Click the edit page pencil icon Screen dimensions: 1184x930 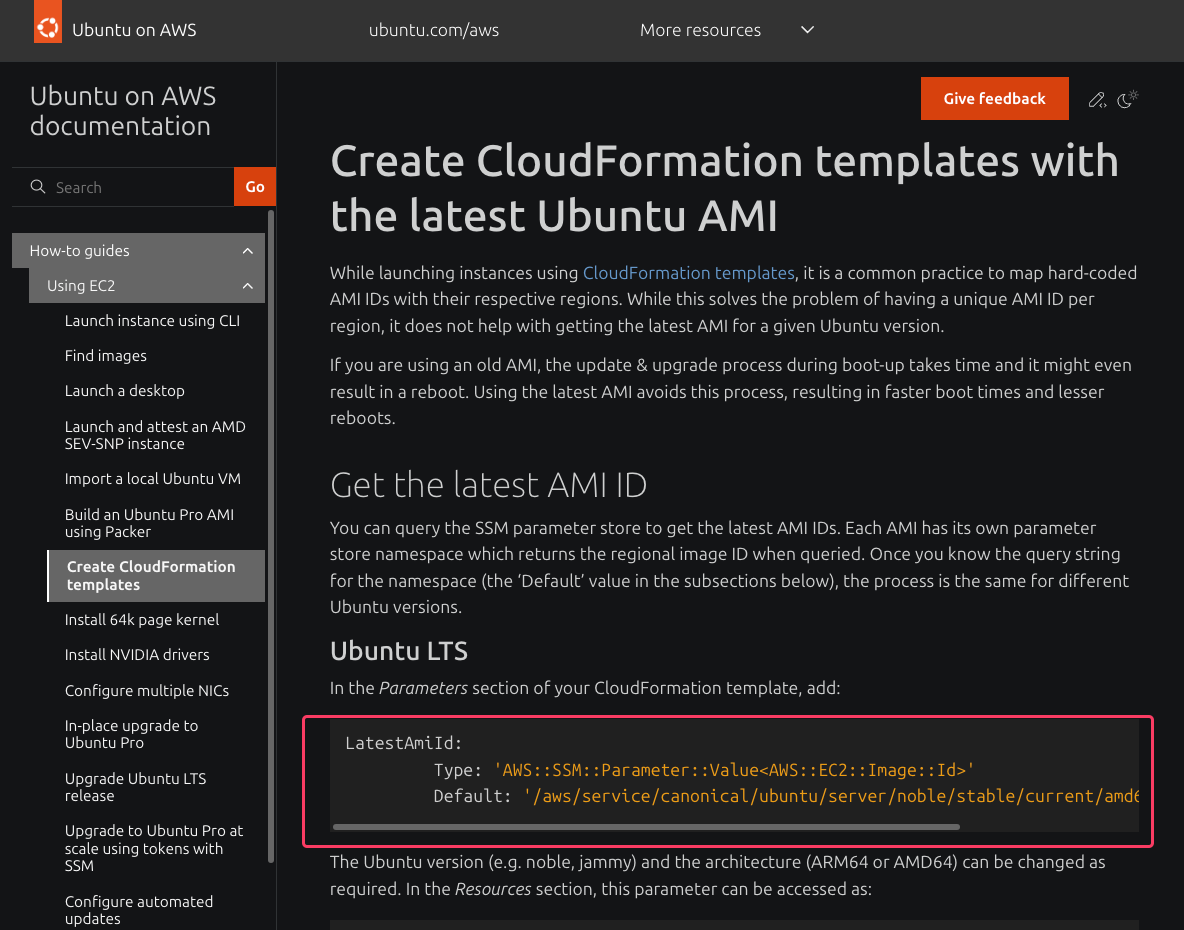[1097, 99]
